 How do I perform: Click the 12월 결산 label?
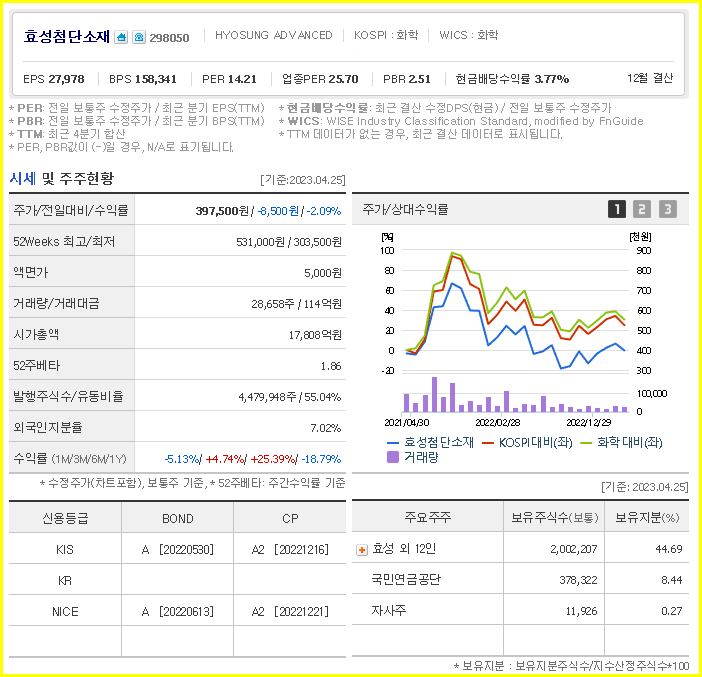click(650, 78)
